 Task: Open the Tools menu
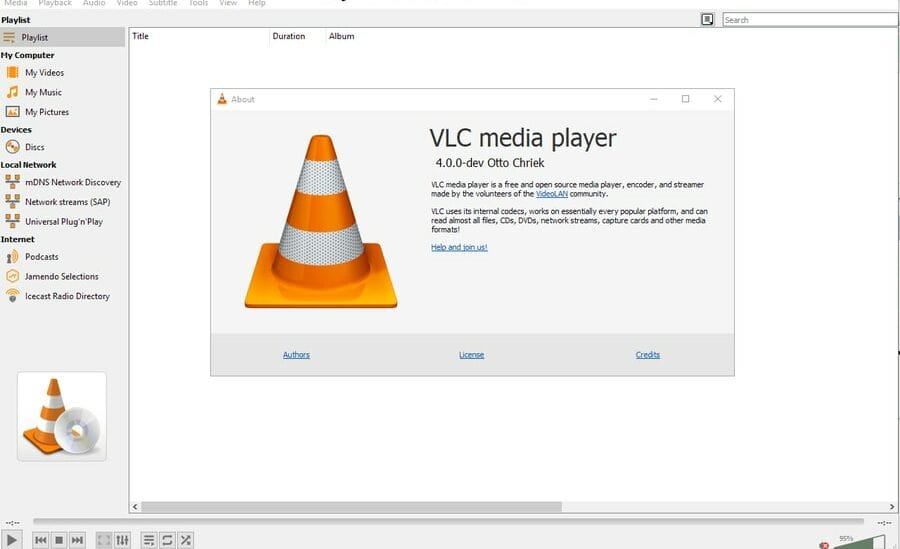198,3
